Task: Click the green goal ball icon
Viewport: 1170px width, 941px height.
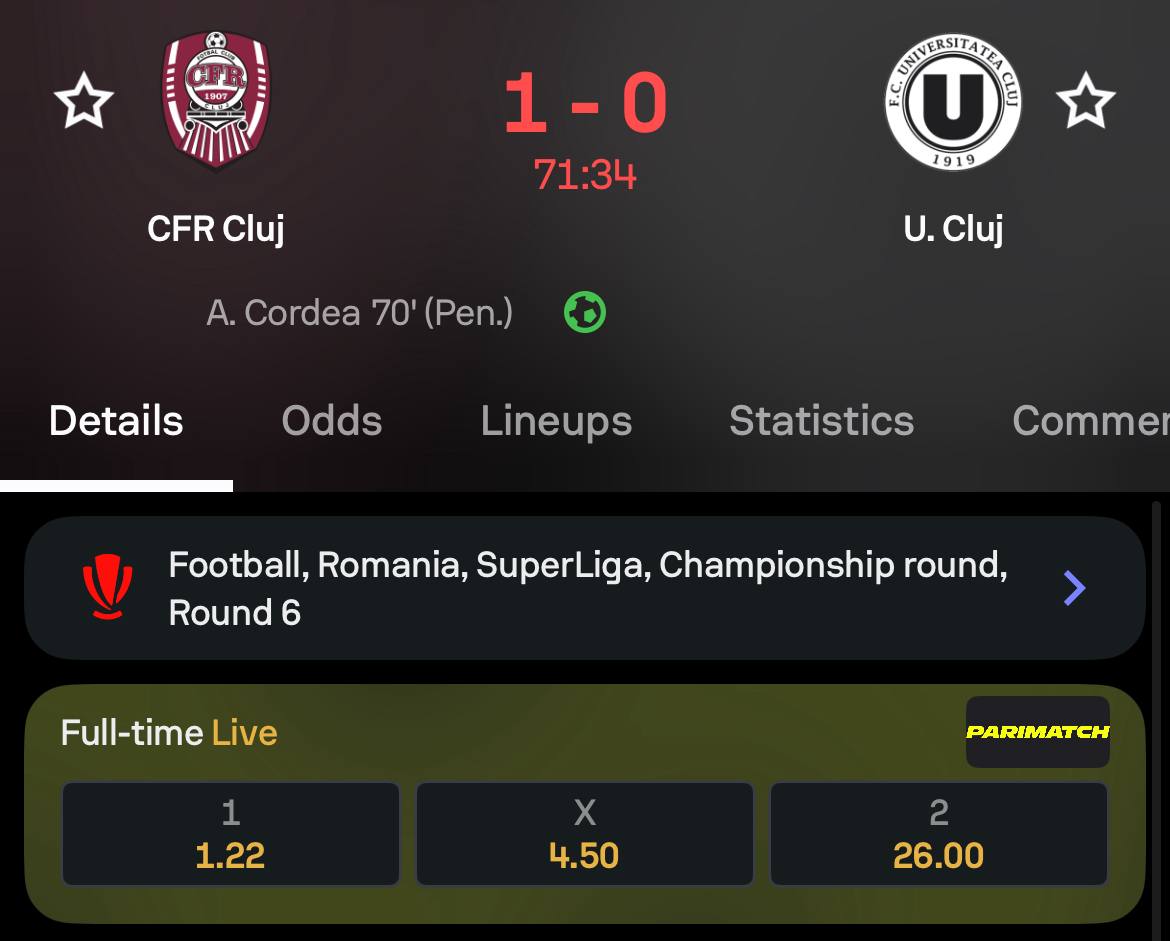Action: point(585,313)
